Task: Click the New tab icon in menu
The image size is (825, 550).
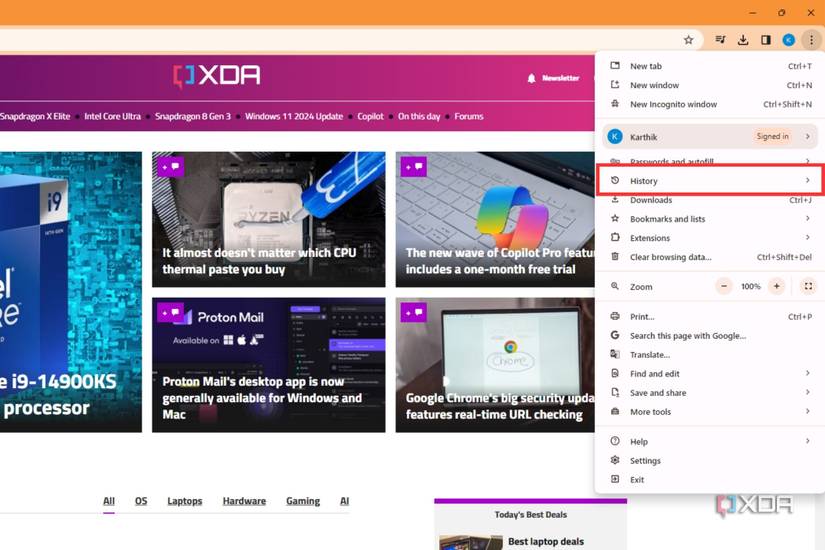Action: 615,66
